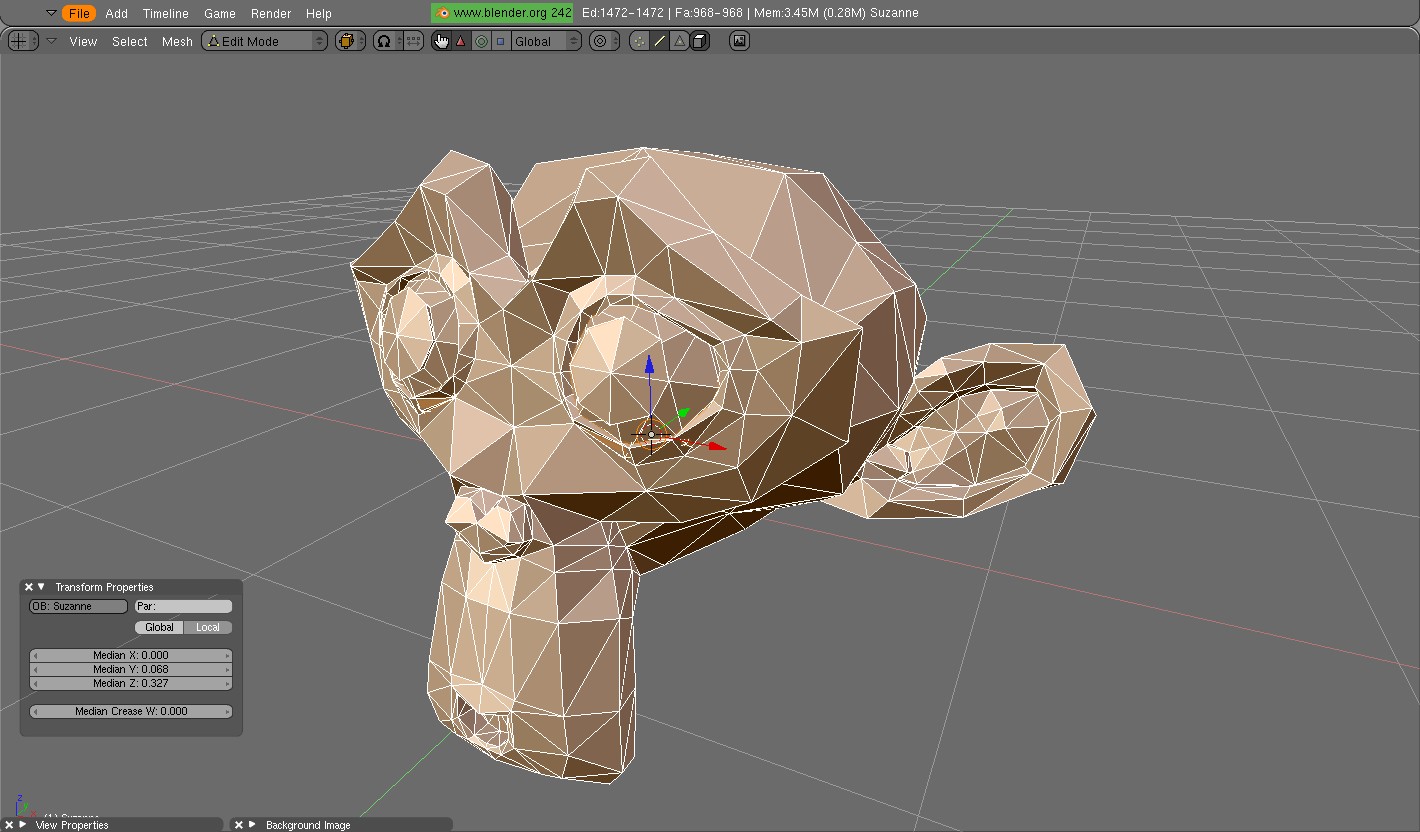
Task: Open the viewport draw type selector
Action: tap(349, 41)
